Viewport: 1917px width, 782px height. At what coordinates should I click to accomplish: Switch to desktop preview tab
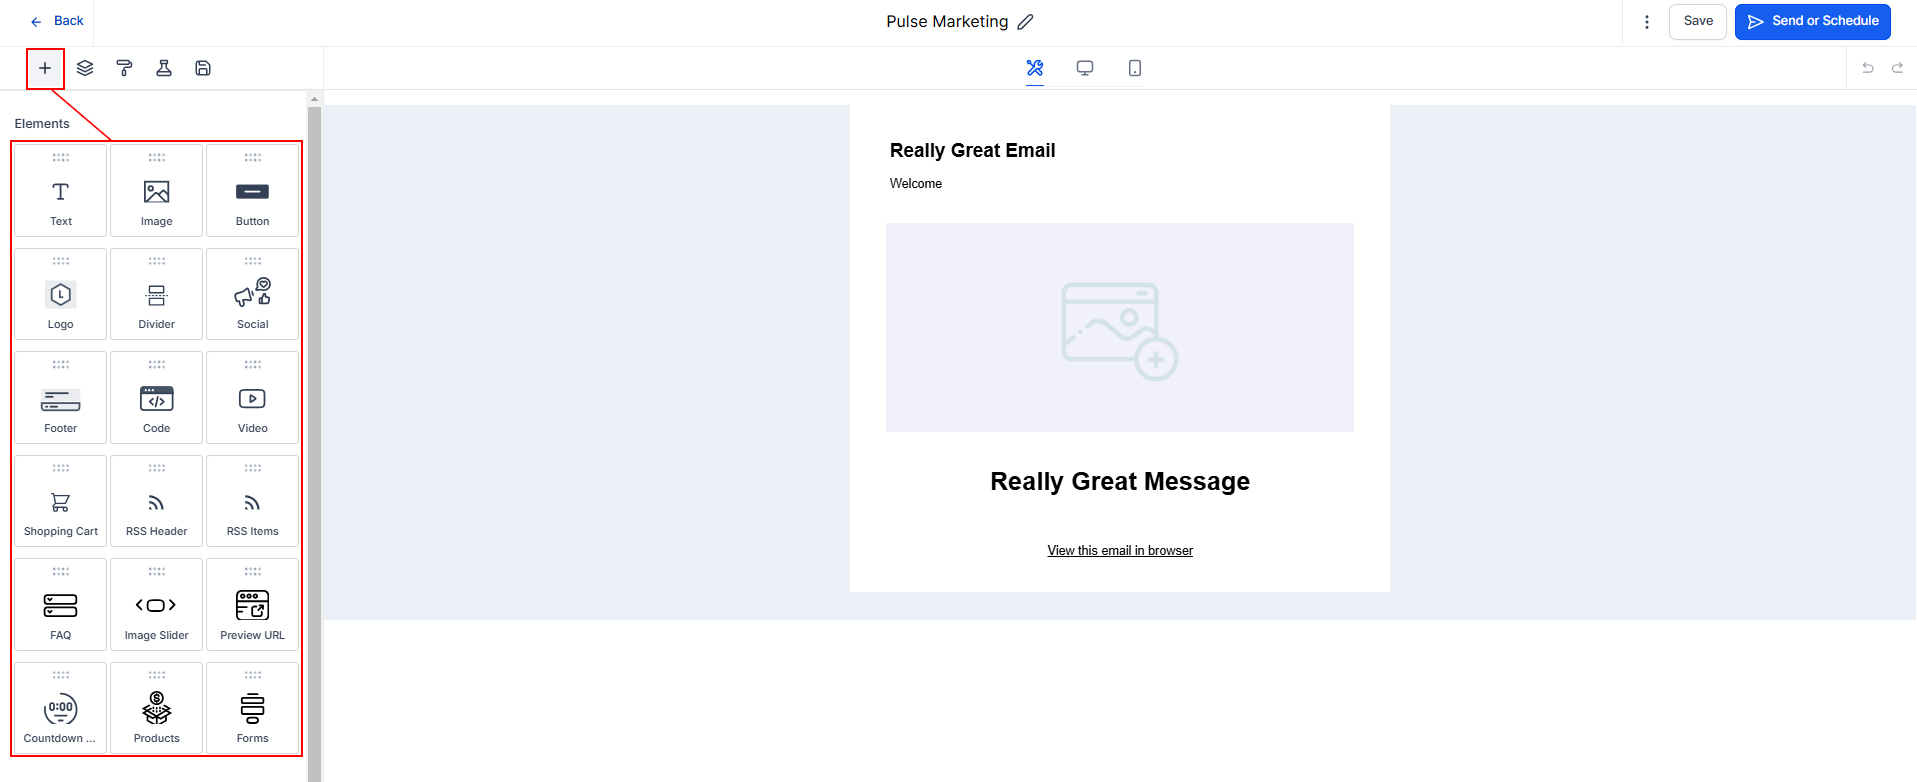click(x=1085, y=68)
